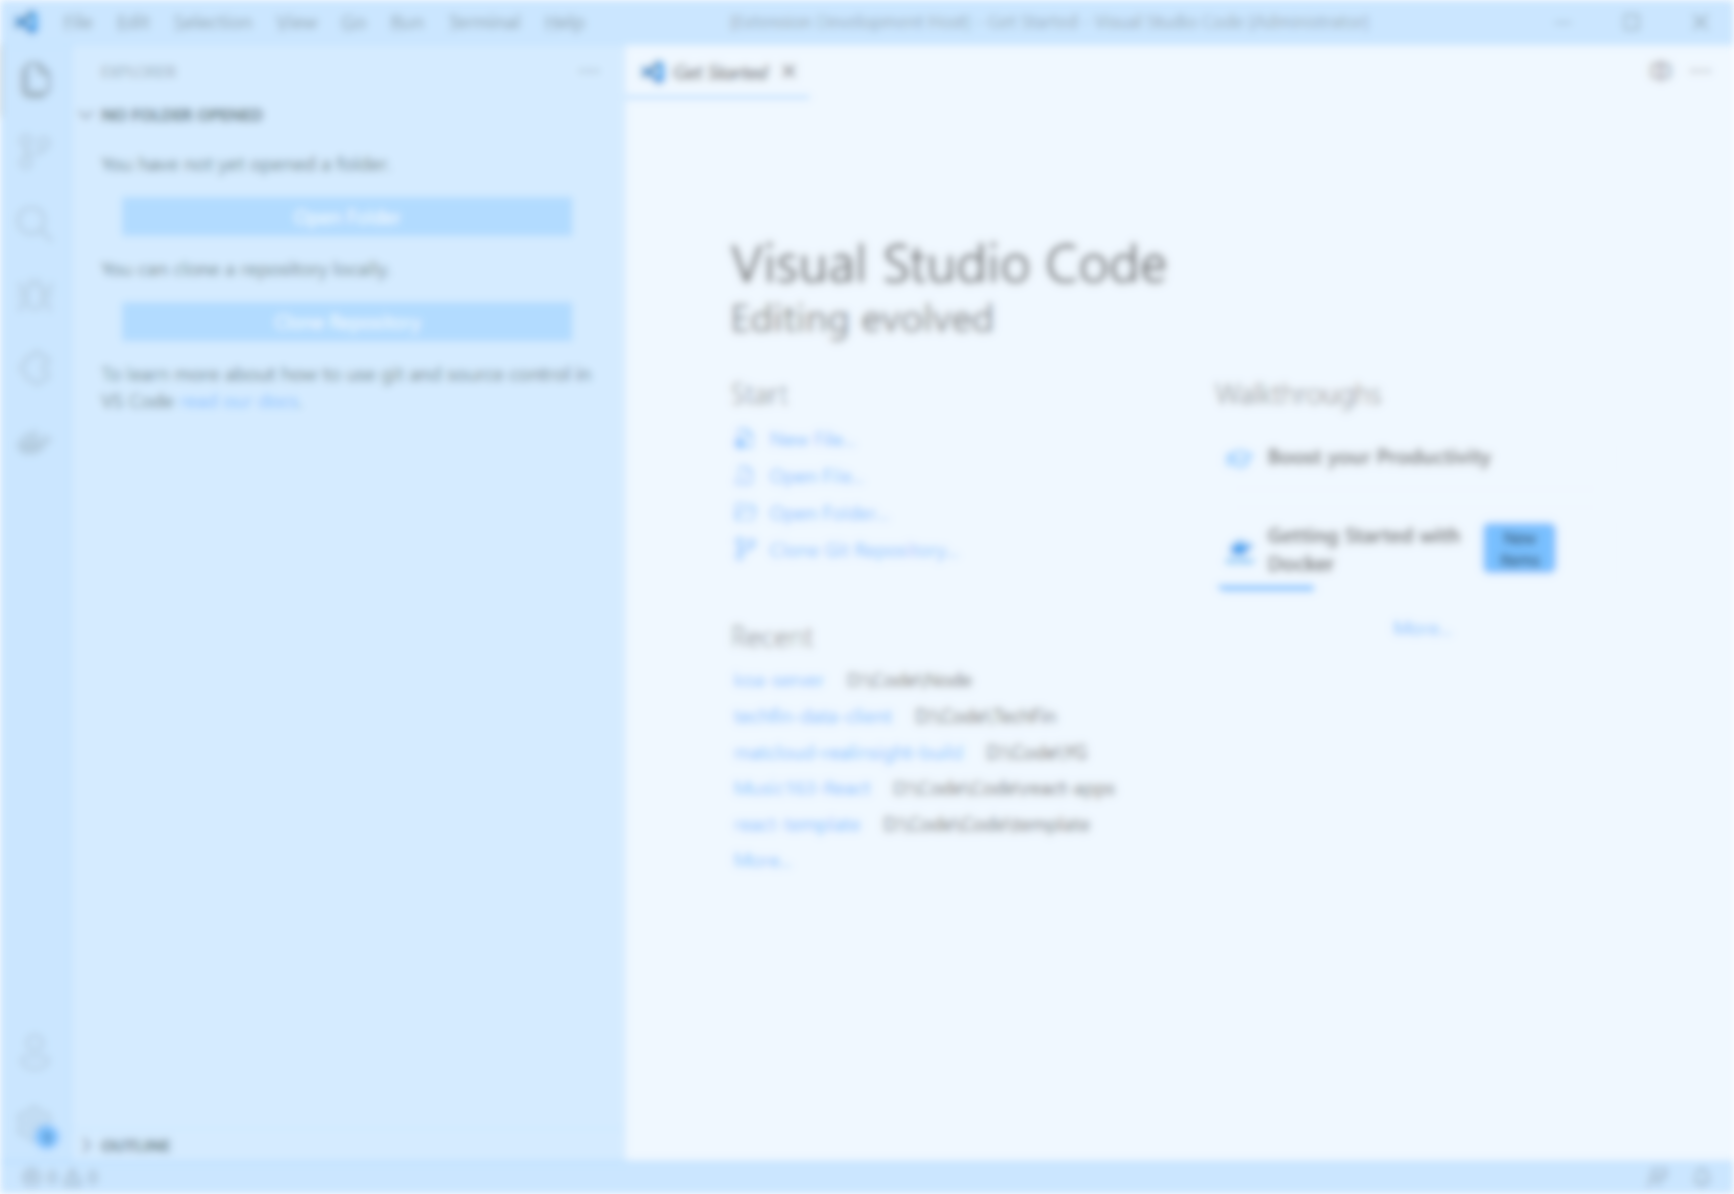1734x1194 pixels.
Task: Open the notifications bell in status bar
Action: [x=1702, y=1177]
